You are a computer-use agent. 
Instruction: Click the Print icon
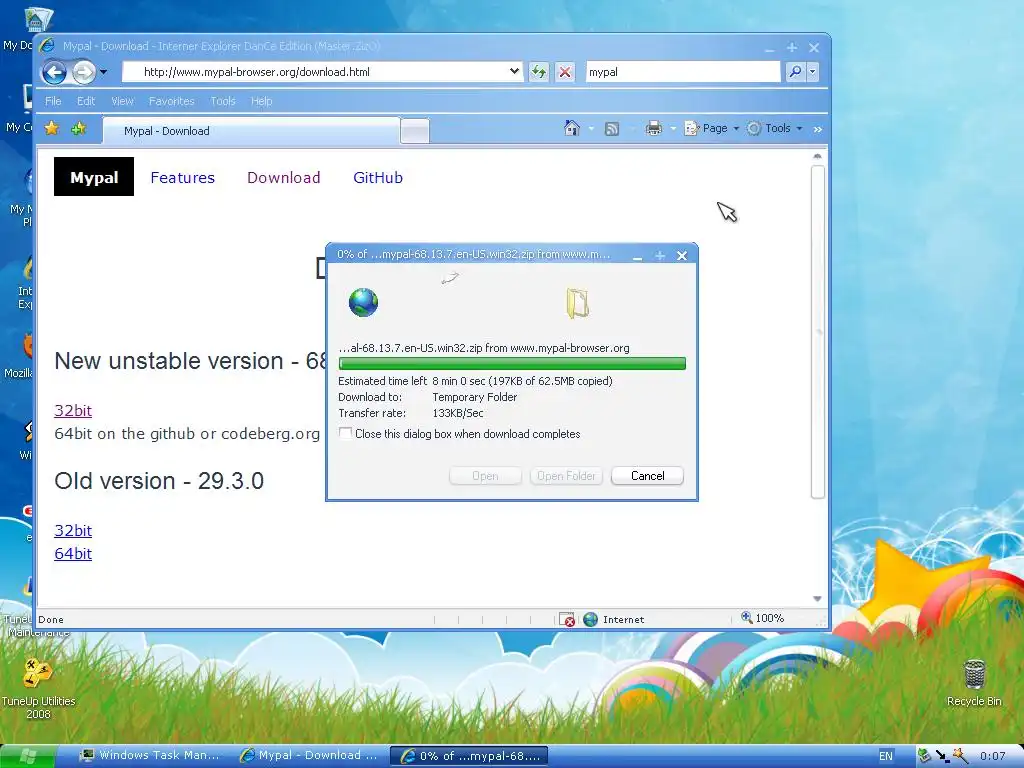[653, 129]
